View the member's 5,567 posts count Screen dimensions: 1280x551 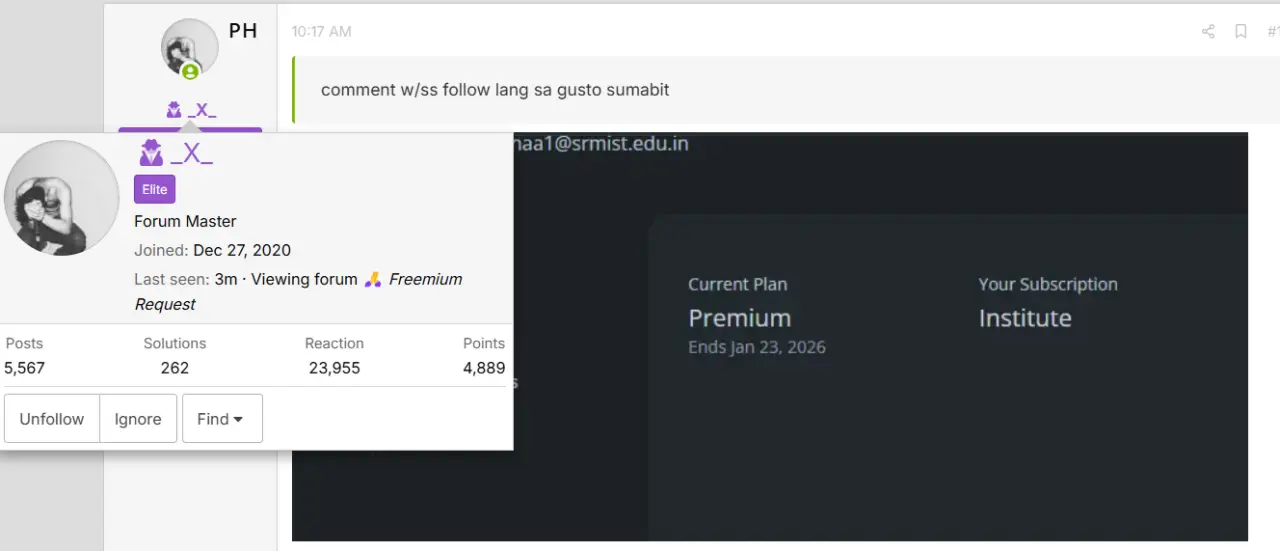[x=25, y=368]
